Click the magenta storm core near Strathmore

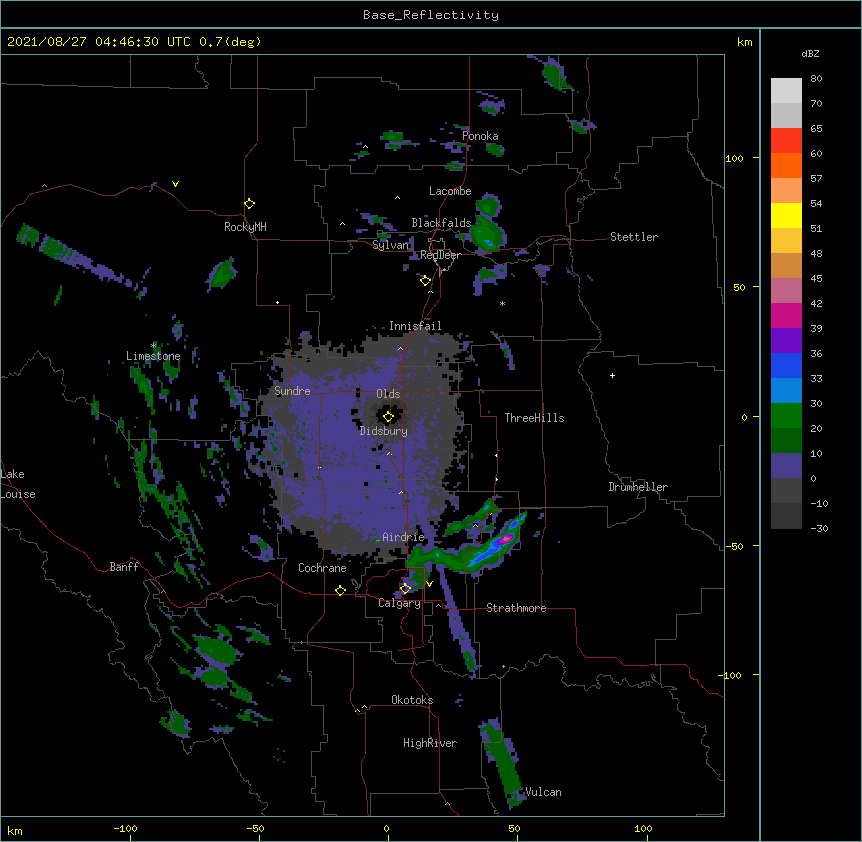pos(505,539)
